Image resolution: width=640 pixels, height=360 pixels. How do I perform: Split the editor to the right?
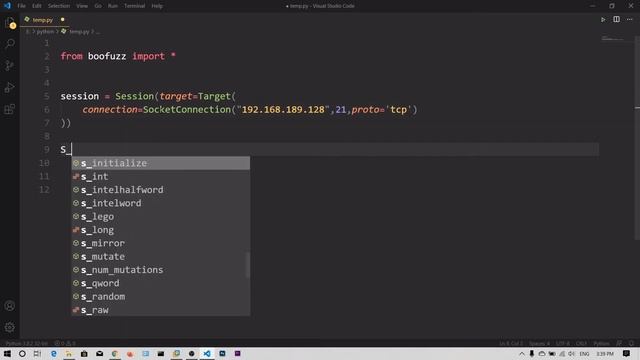616,19
